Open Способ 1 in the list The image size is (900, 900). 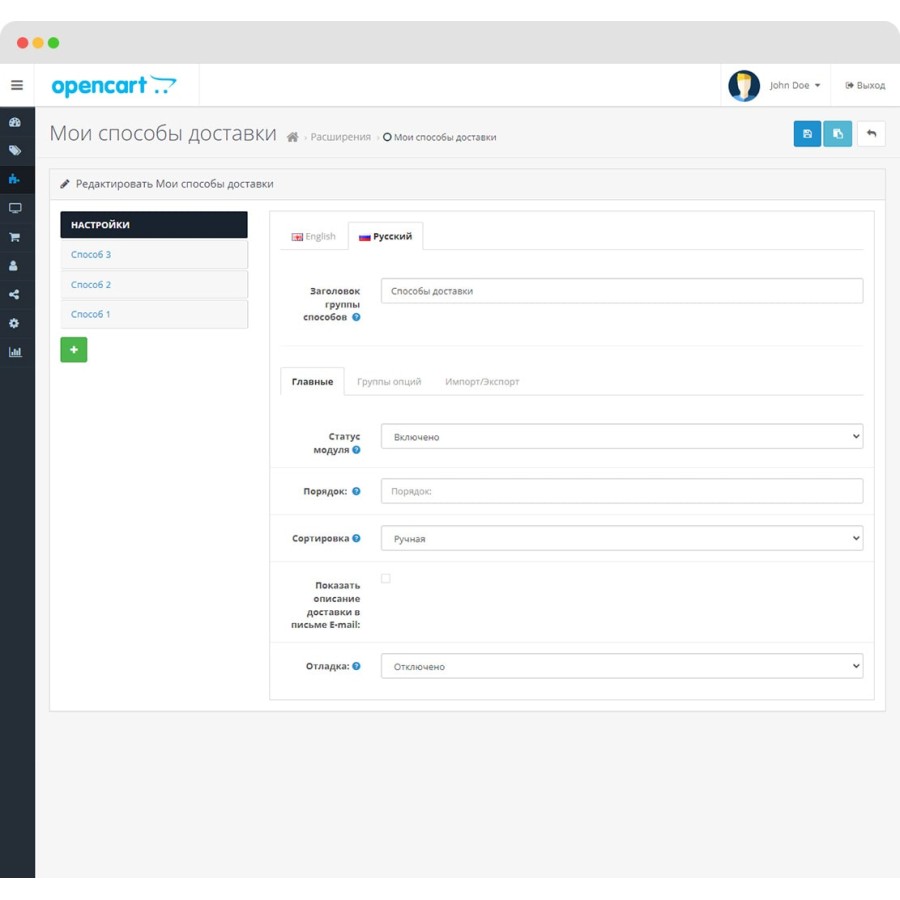[x=154, y=315]
